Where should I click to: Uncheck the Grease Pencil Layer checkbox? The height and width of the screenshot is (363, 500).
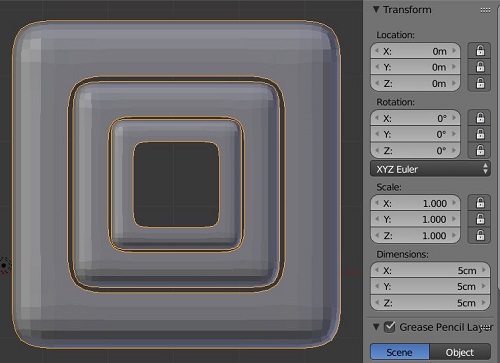[389, 327]
